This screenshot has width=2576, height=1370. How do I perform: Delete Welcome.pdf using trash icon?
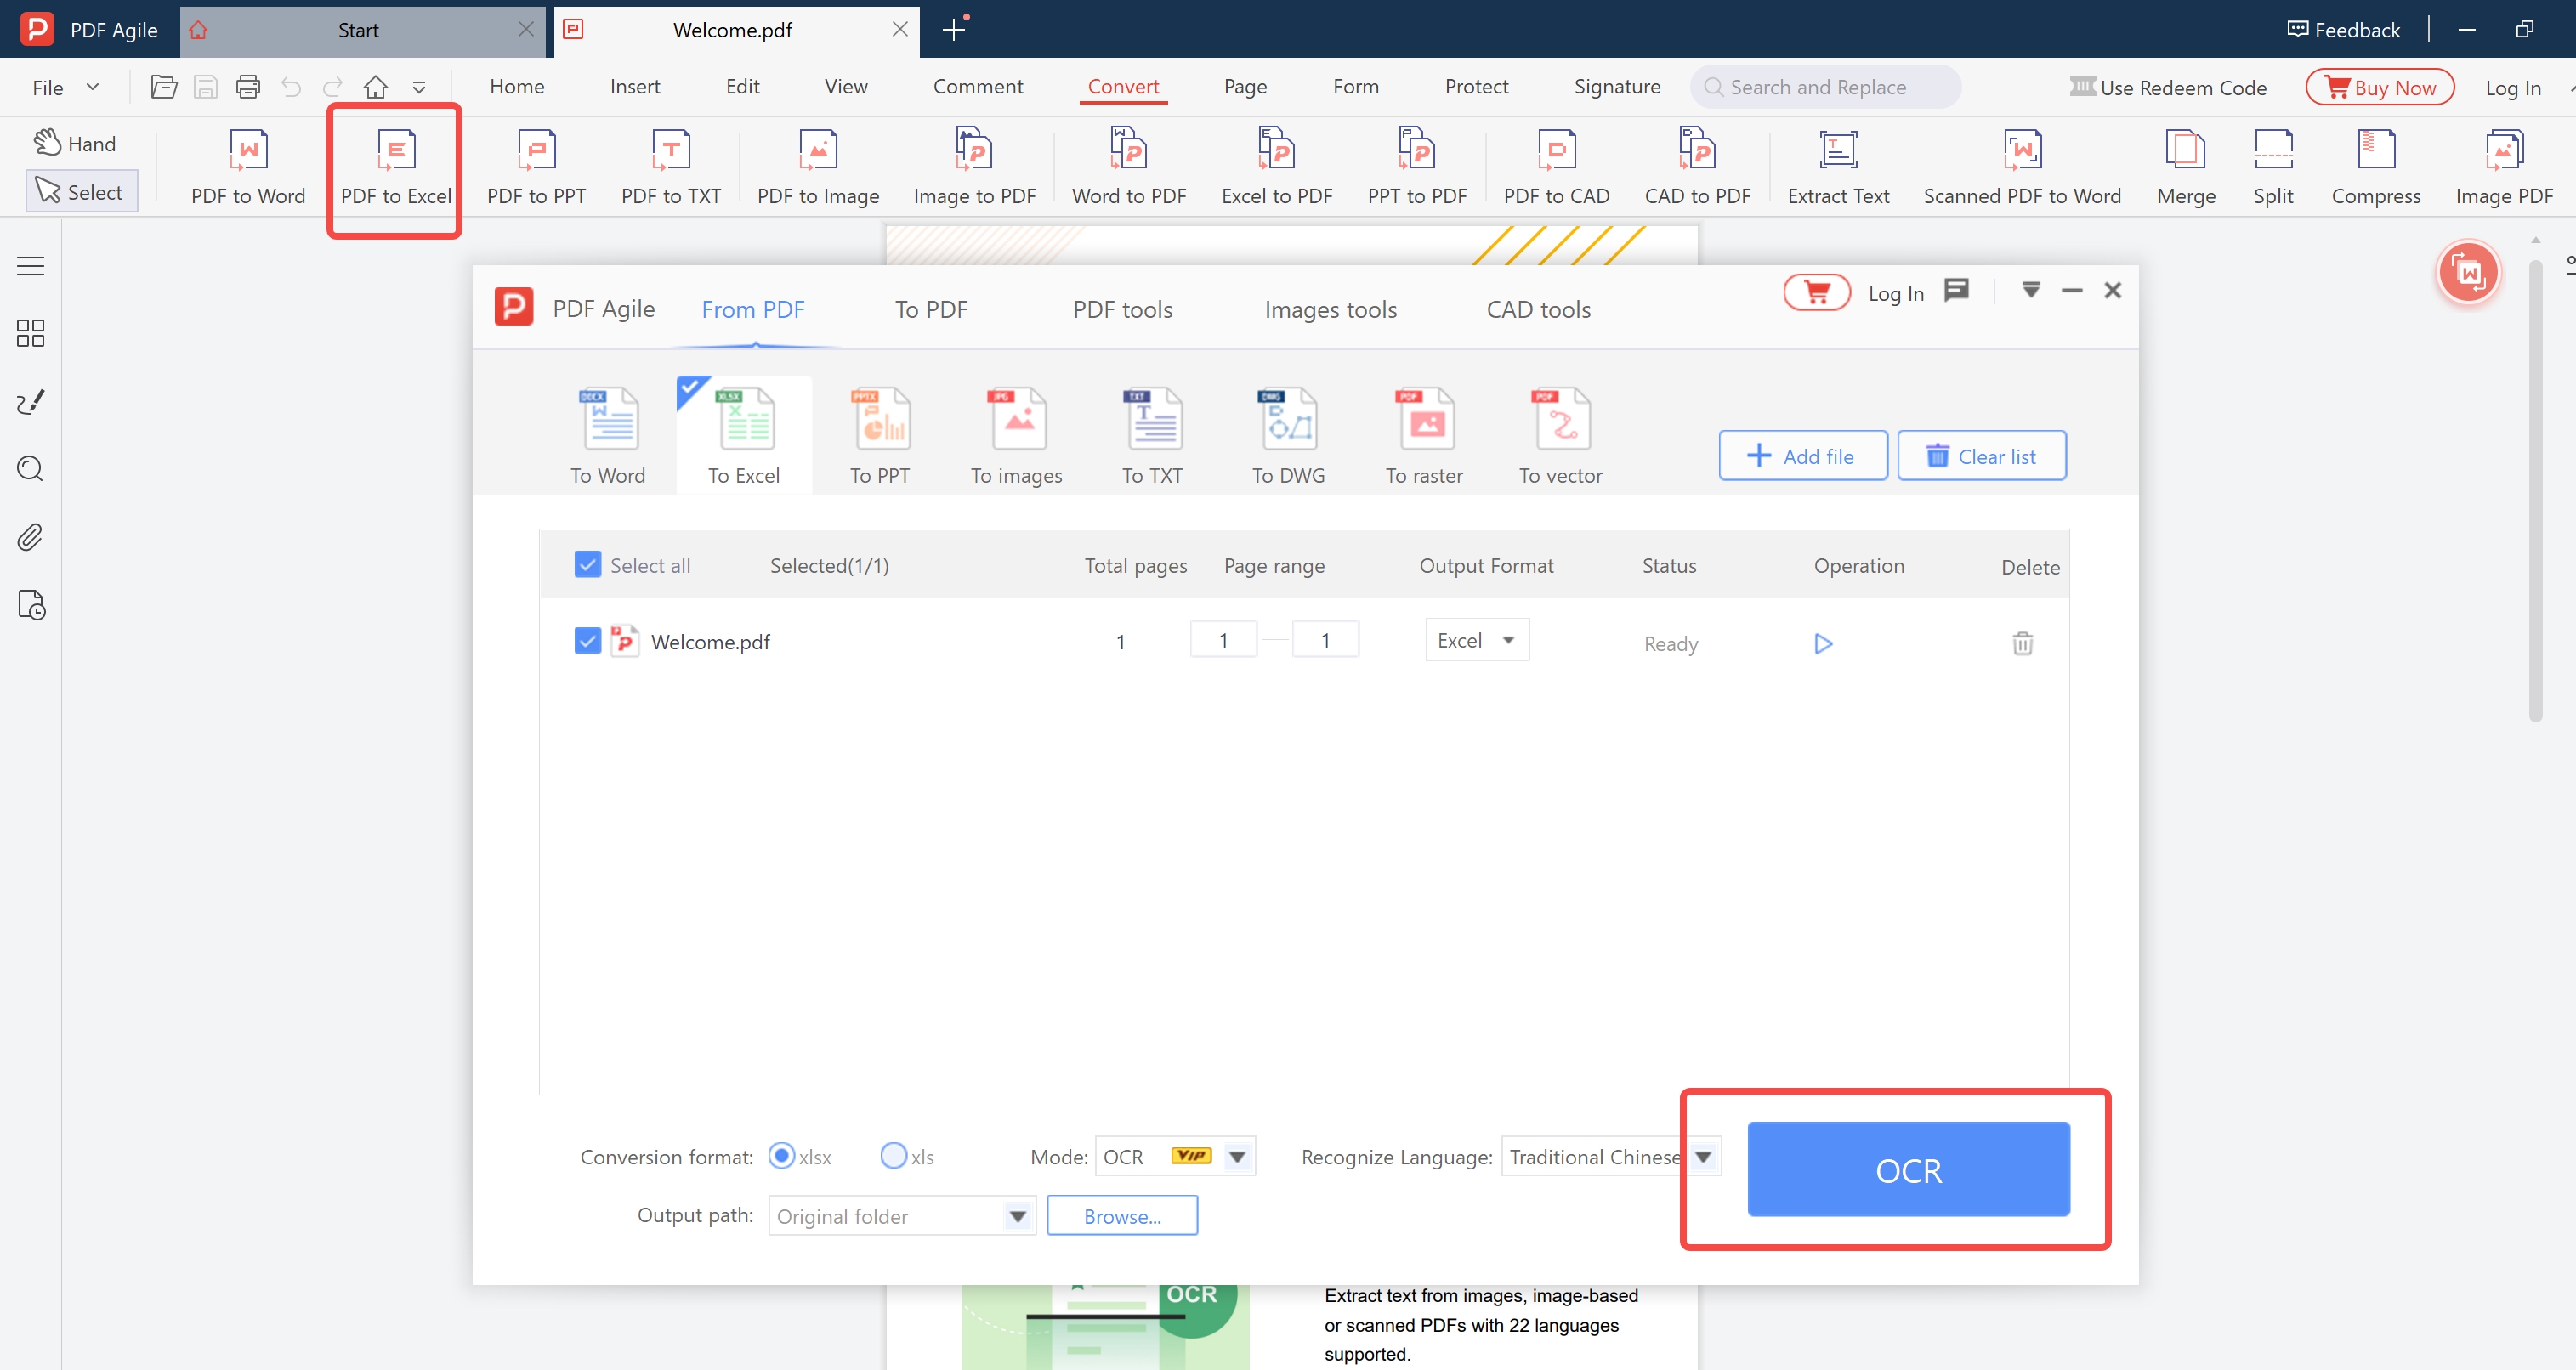(2022, 643)
